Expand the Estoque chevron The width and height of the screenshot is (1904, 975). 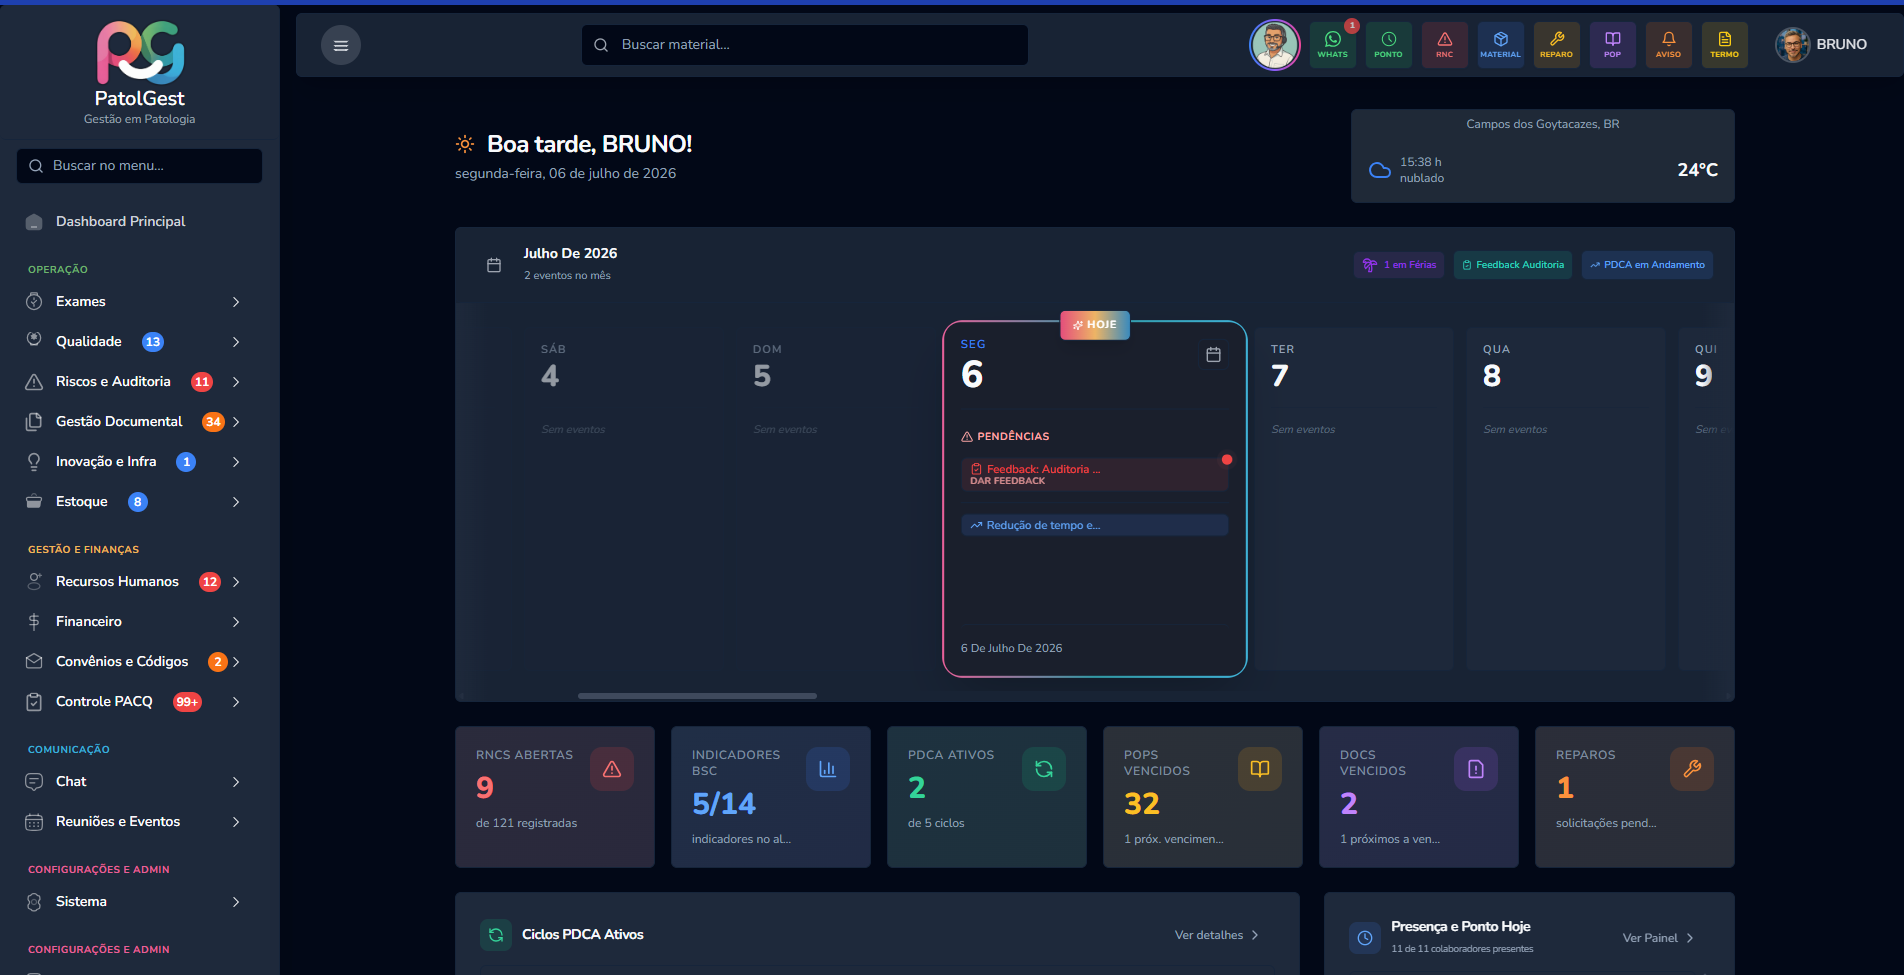click(236, 502)
